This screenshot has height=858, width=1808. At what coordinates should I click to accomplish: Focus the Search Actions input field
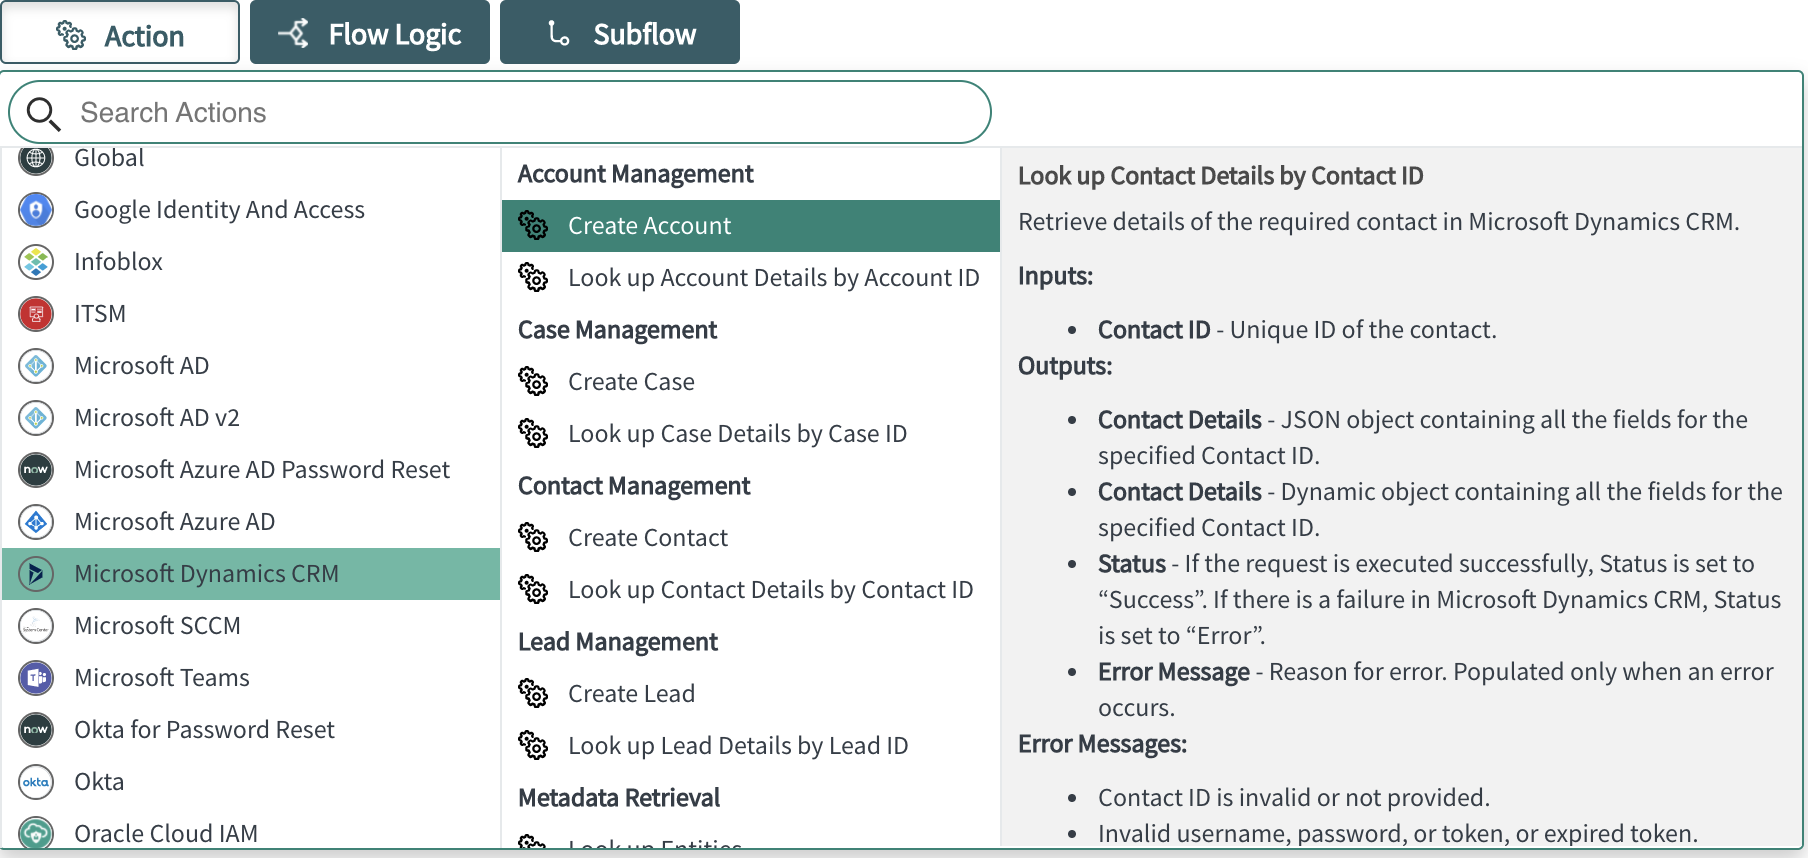pos(520,113)
